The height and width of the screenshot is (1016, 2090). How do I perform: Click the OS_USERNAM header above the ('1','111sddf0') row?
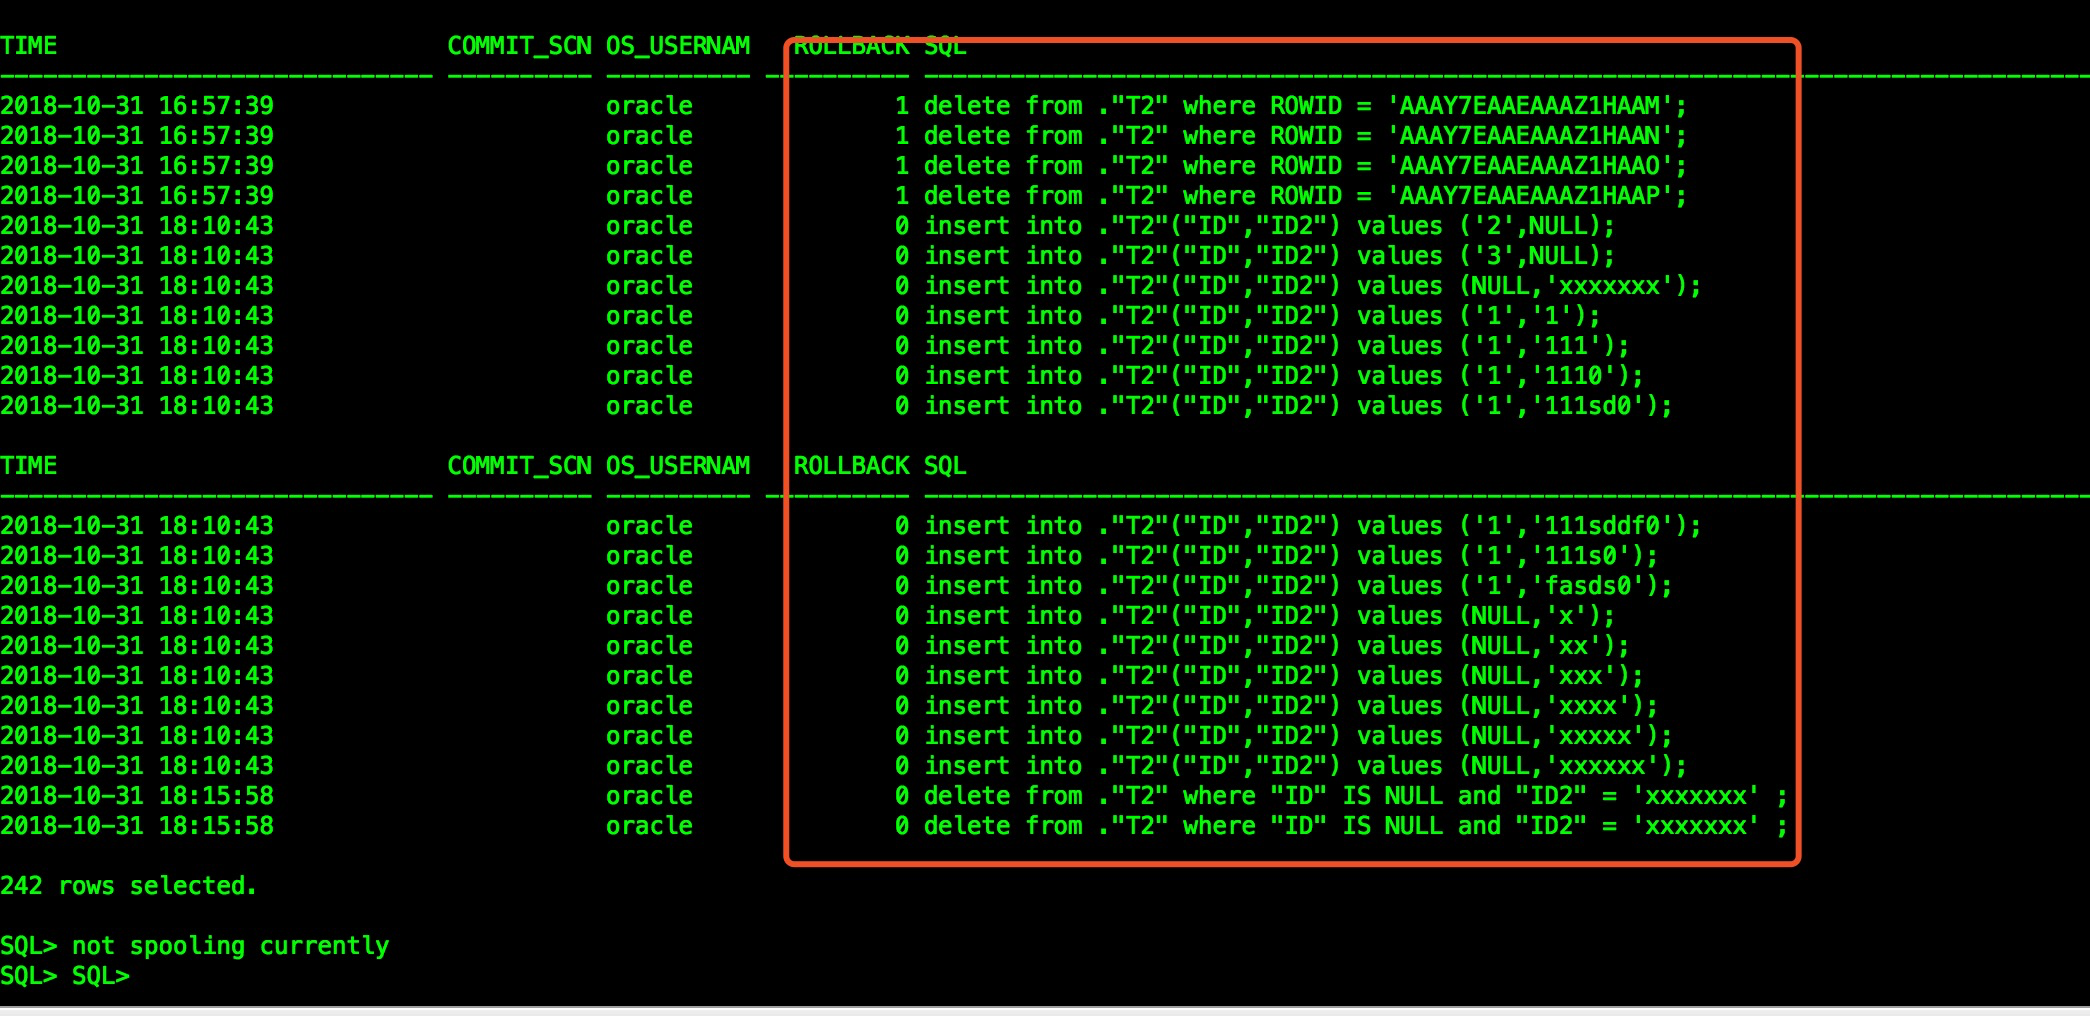click(678, 466)
